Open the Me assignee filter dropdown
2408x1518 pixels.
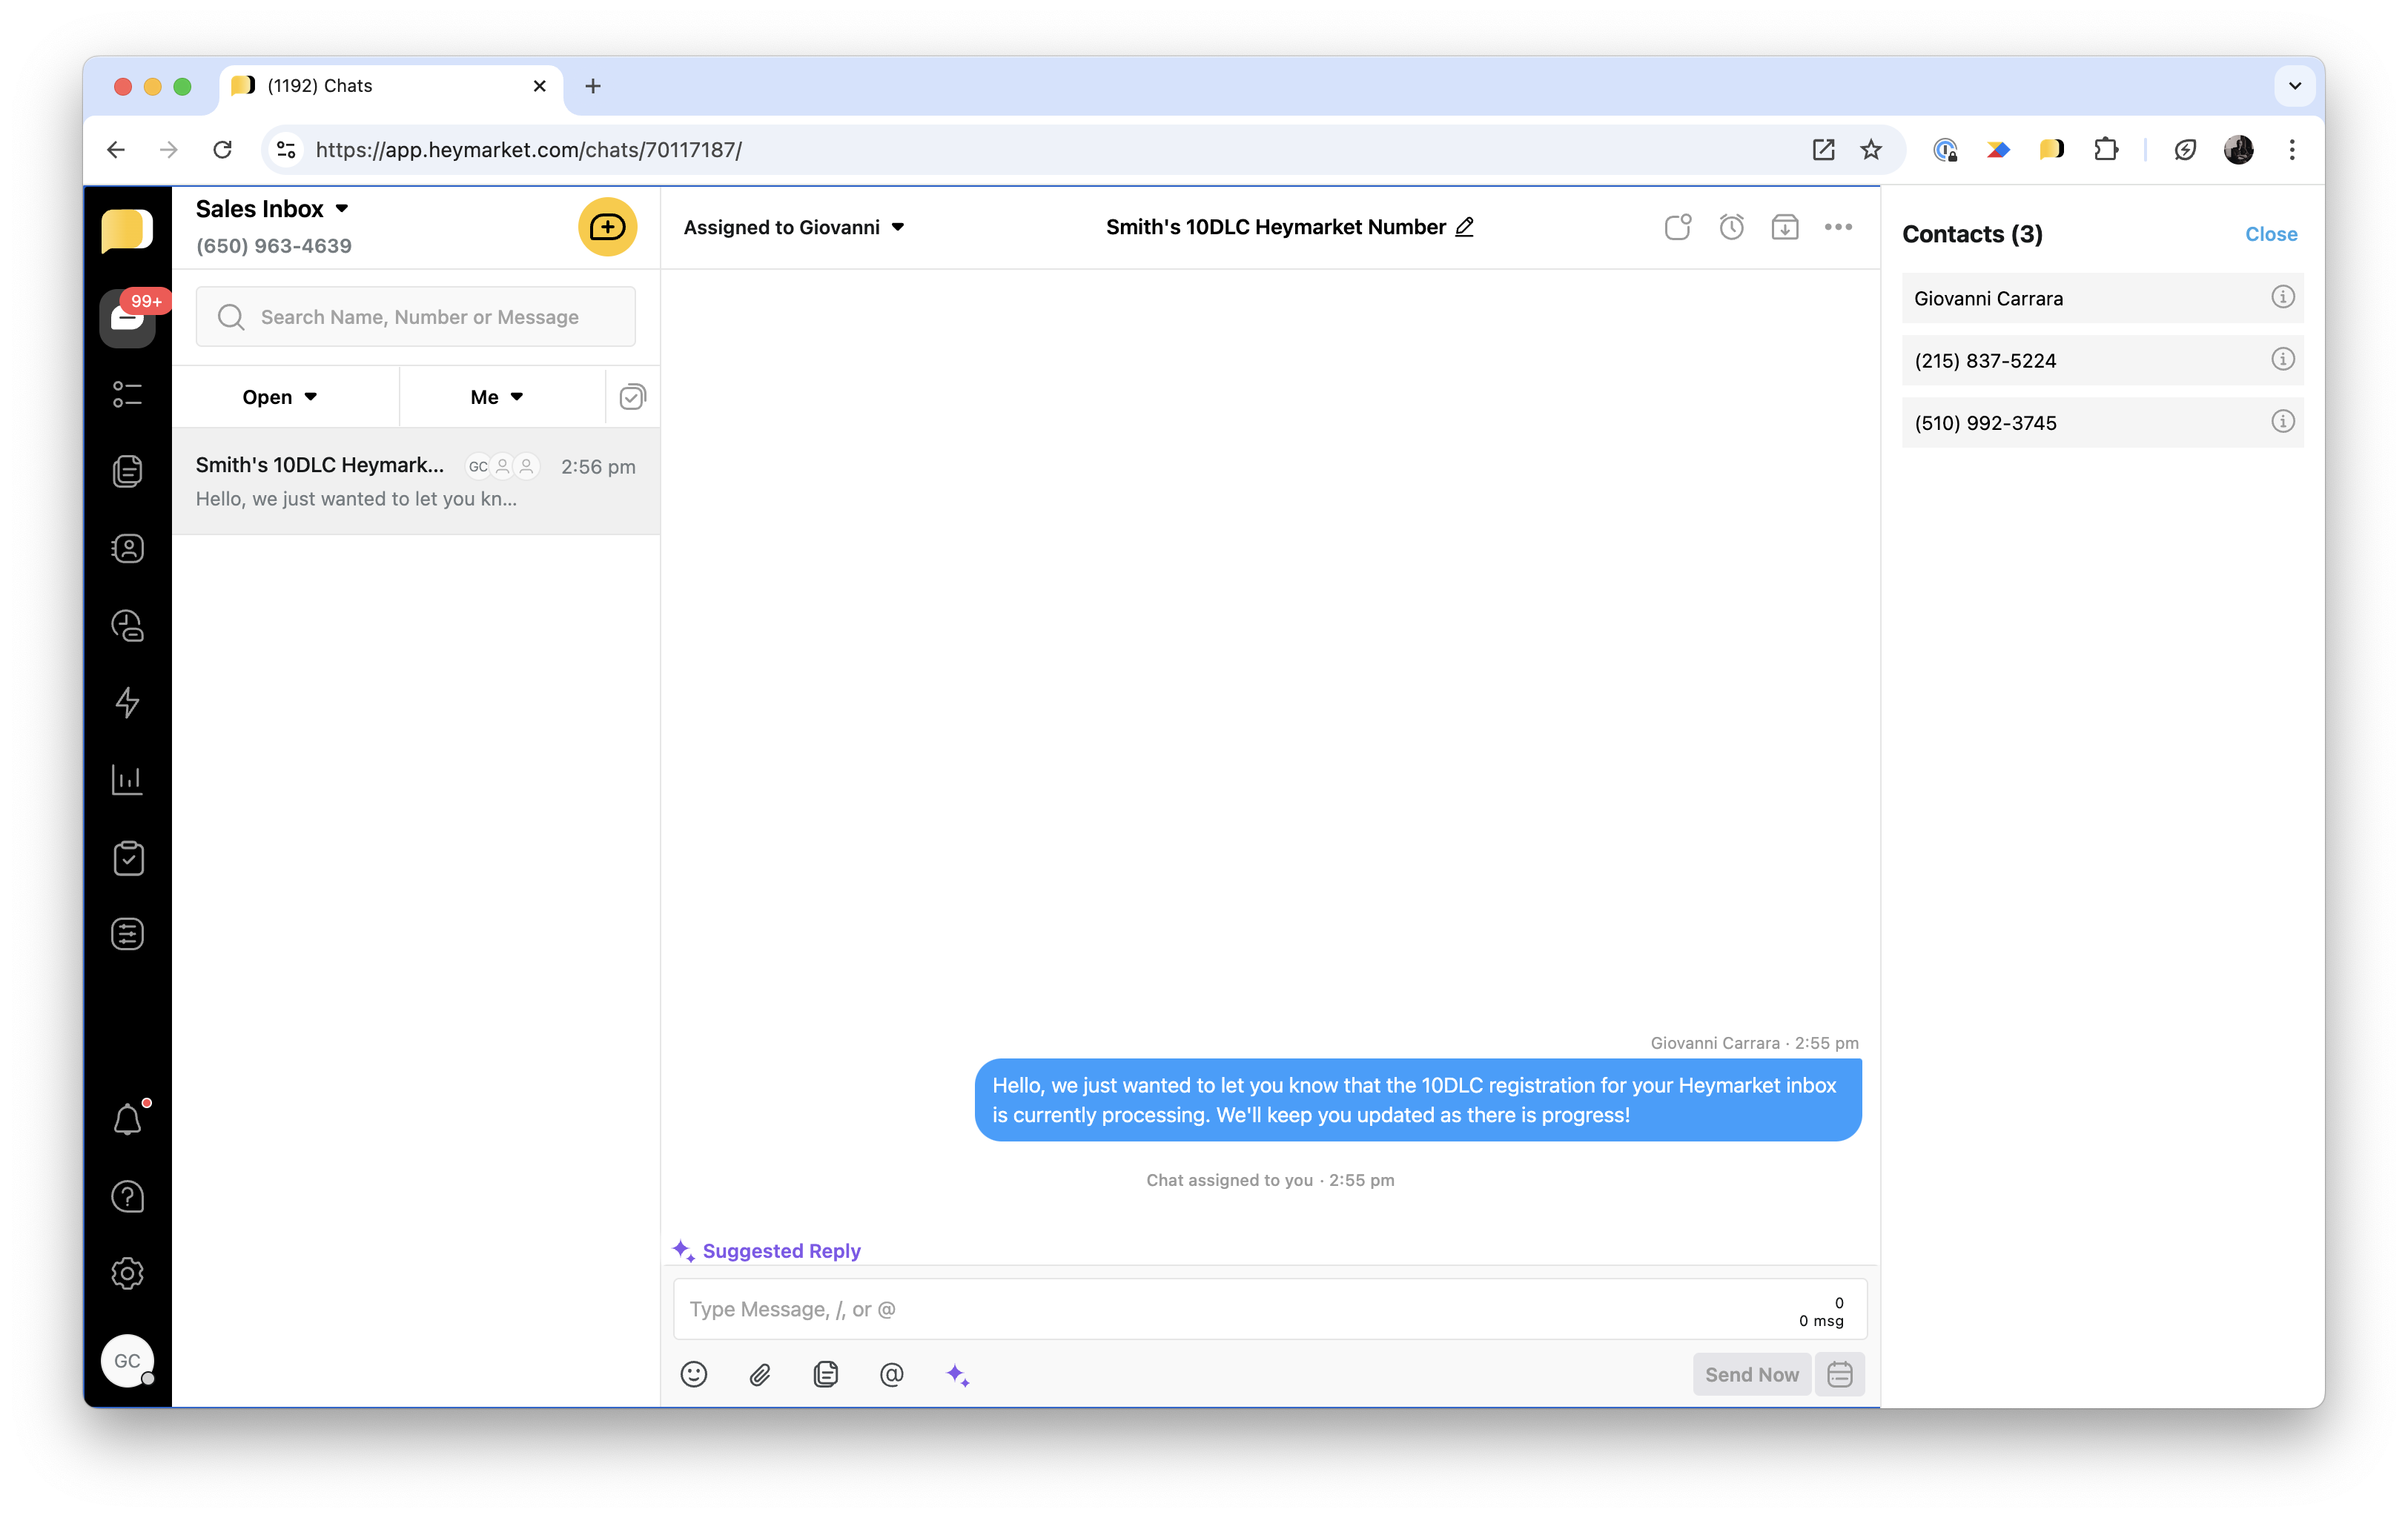pyautogui.click(x=497, y=397)
